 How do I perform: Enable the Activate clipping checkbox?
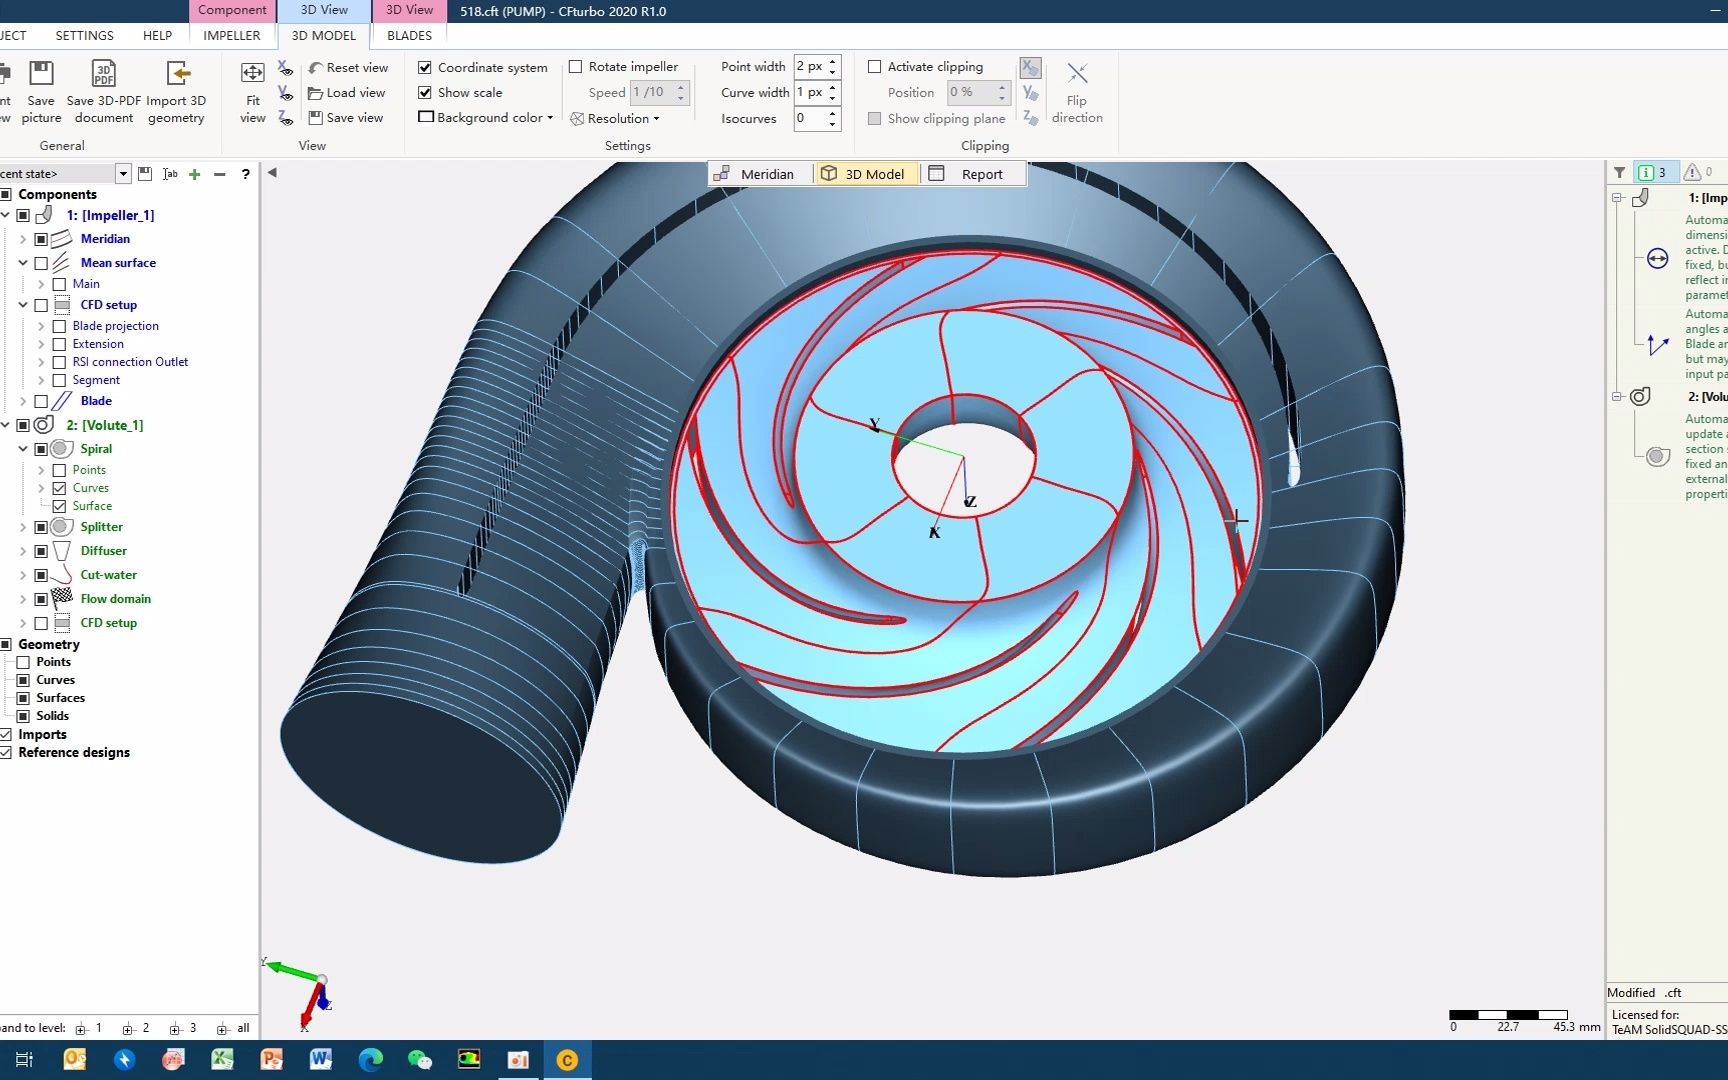tap(875, 67)
